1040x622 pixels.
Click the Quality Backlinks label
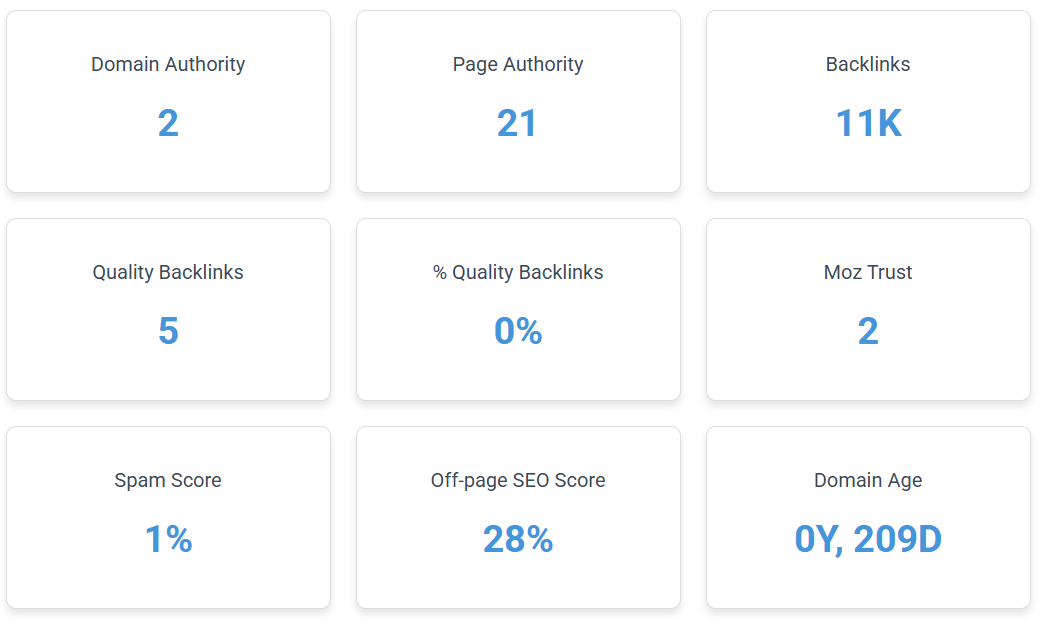coord(168,273)
